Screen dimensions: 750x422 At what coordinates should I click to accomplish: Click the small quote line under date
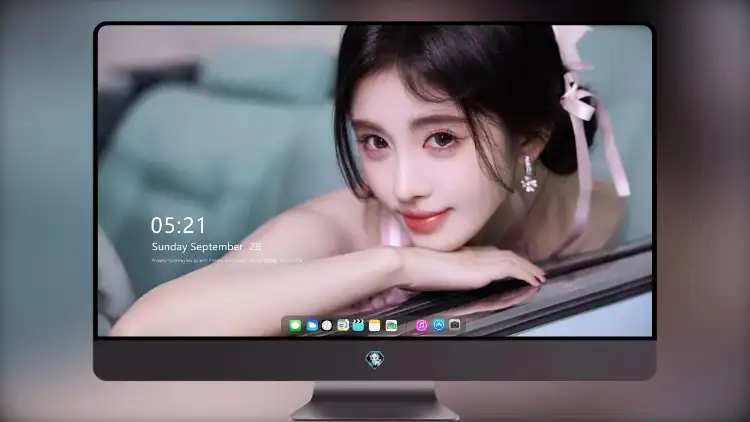[x=227, y=261]
